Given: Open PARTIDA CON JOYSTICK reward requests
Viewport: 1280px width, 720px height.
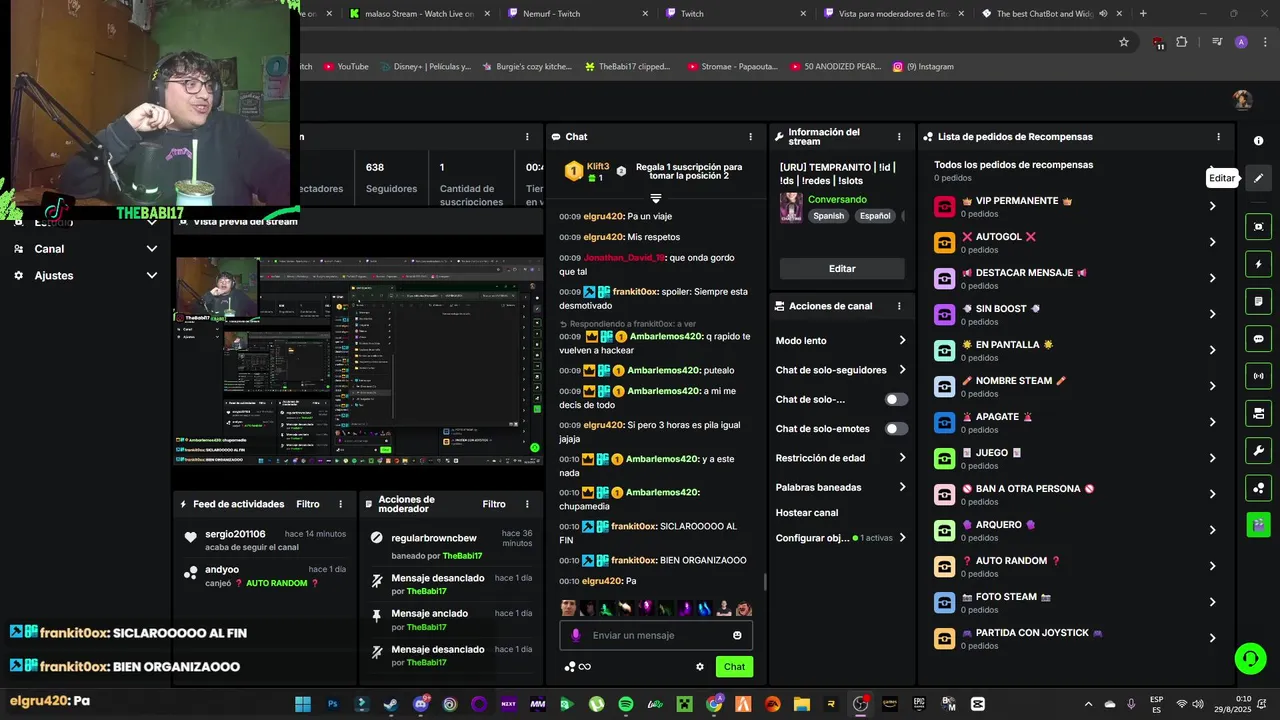Looking at the screenshot, I should click(x=1212, y=638).
